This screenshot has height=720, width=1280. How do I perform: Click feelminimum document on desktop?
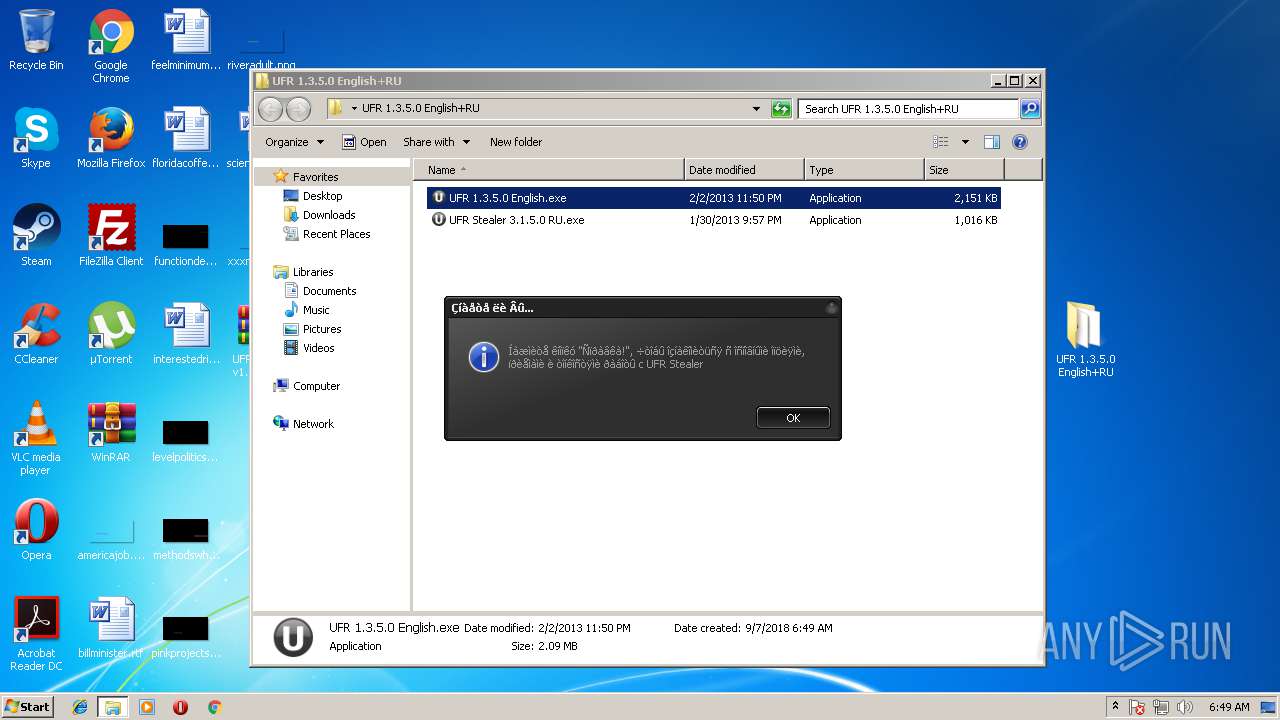pos(186,40)
